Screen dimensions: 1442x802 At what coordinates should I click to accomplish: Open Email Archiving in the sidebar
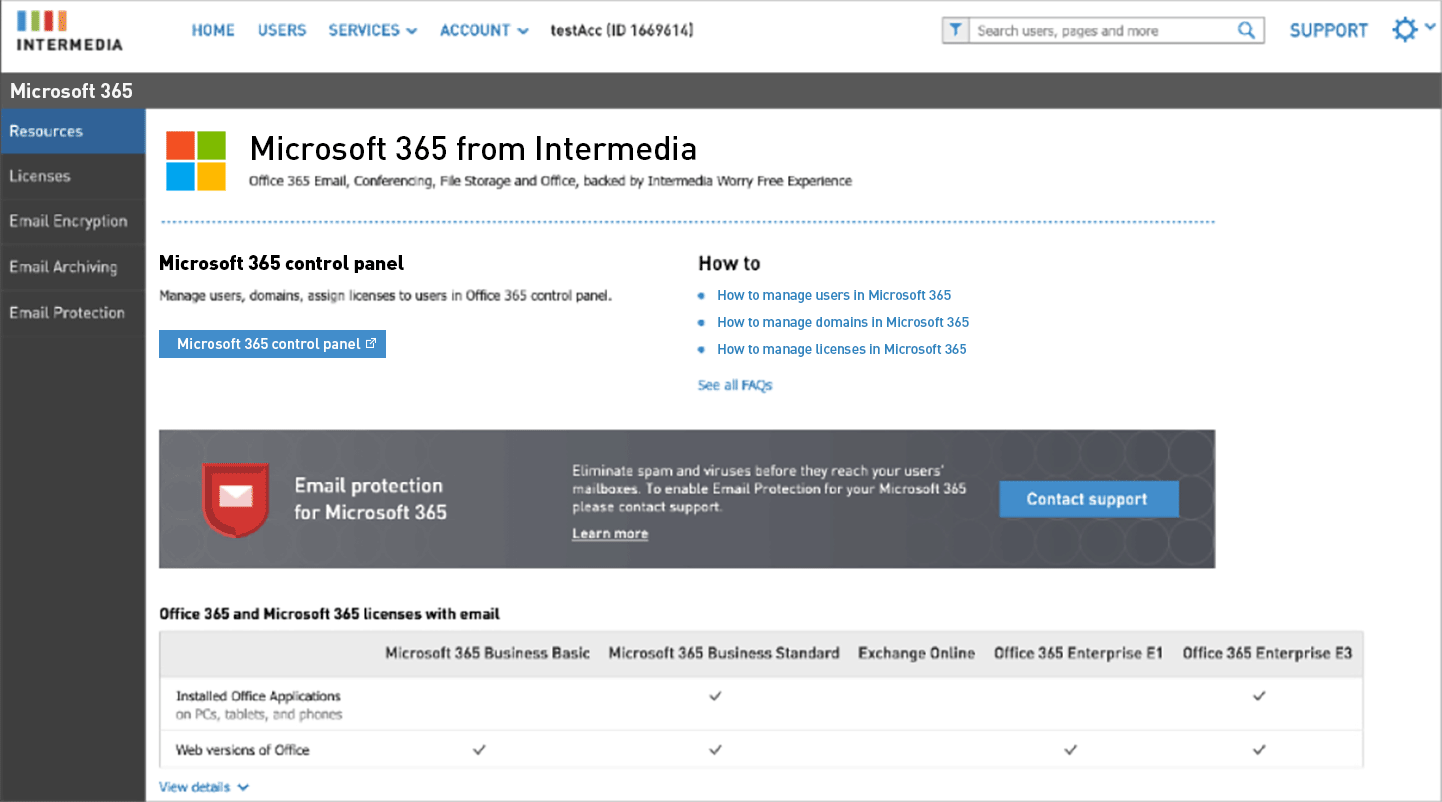click(73, 267)
